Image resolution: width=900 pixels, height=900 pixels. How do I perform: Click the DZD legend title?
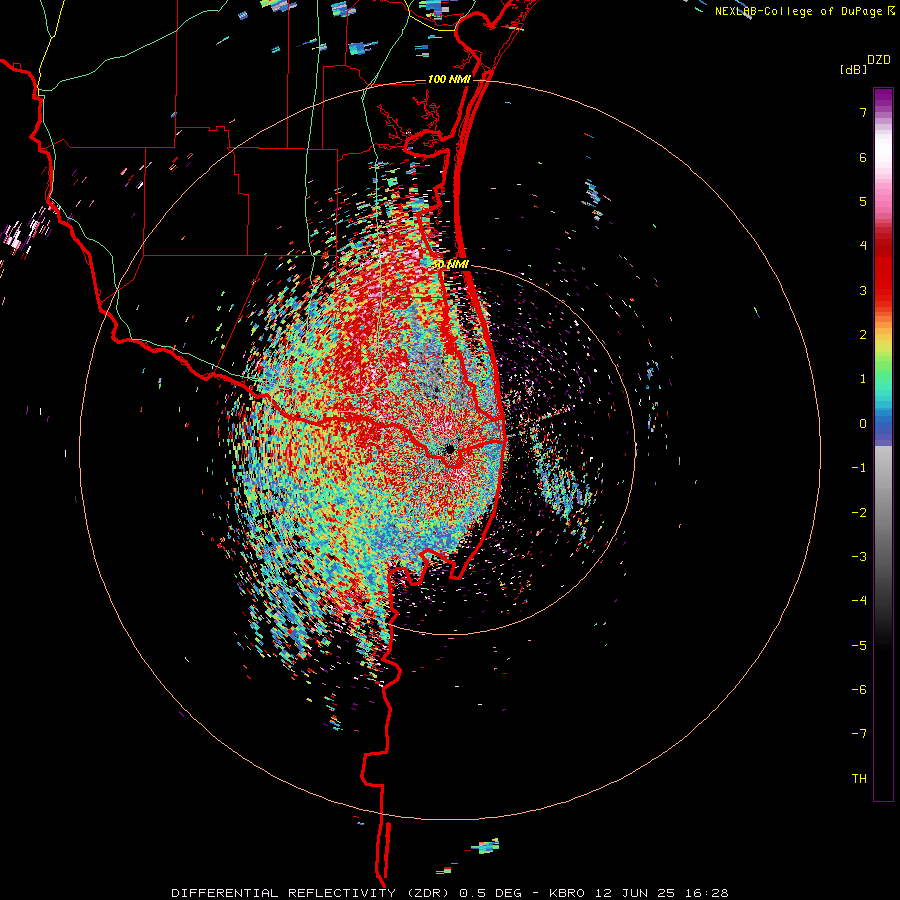tap(879, 60)
